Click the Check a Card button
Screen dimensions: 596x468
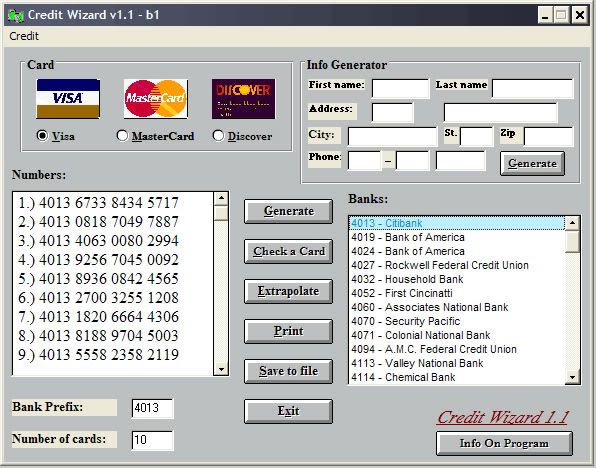(288, 251)
